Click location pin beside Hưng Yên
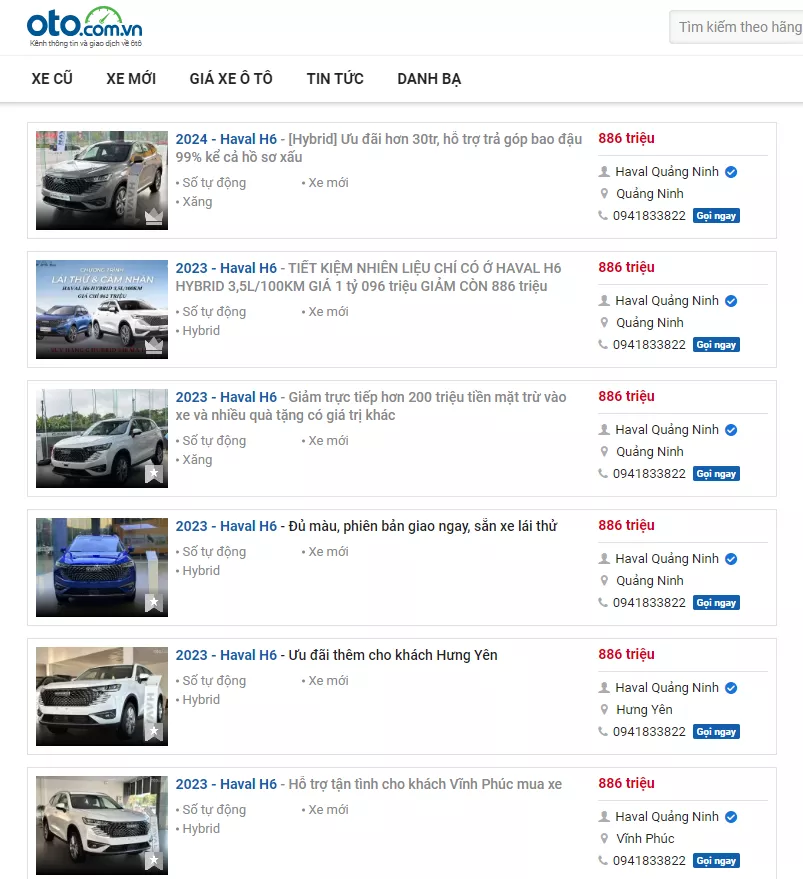 tap(604, 709)
